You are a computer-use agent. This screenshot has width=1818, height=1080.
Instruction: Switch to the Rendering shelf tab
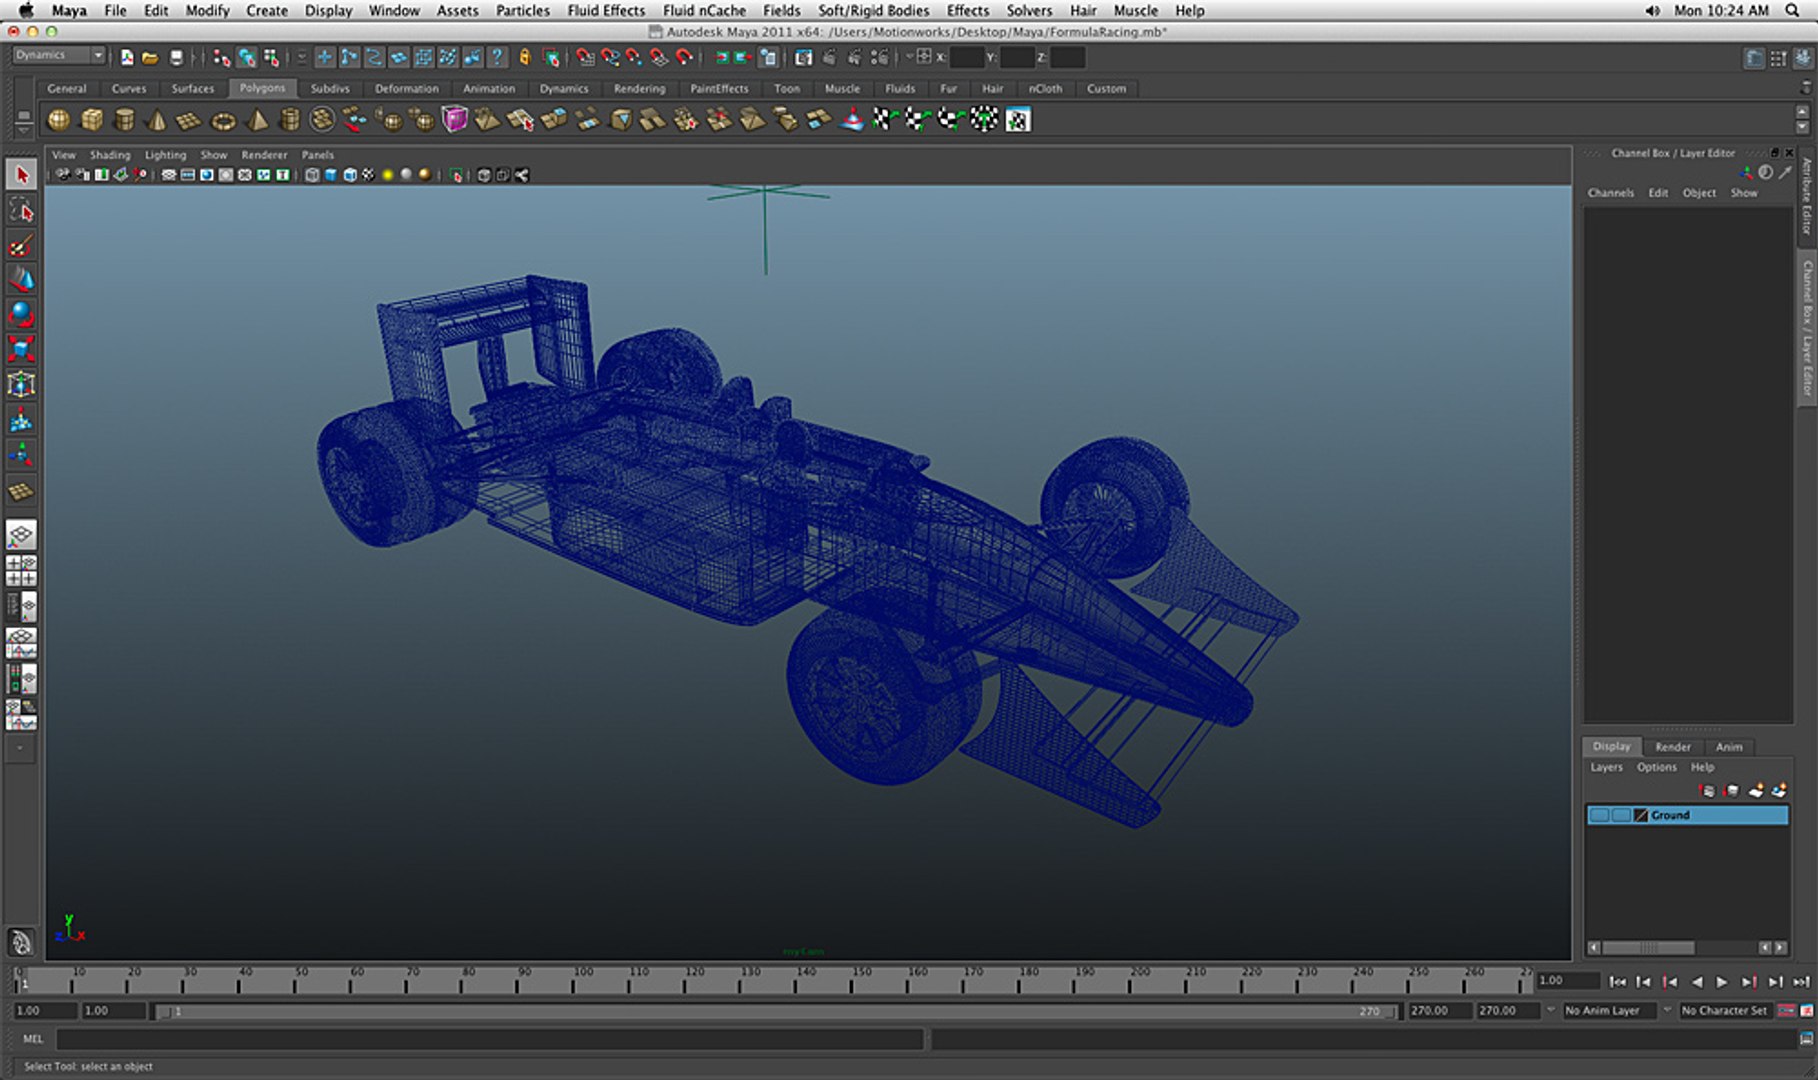(x=639, y=89)
